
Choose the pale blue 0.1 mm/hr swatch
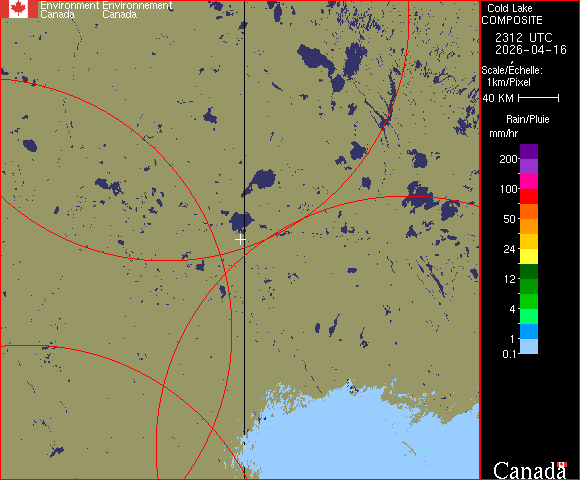[x=529, y=347]
